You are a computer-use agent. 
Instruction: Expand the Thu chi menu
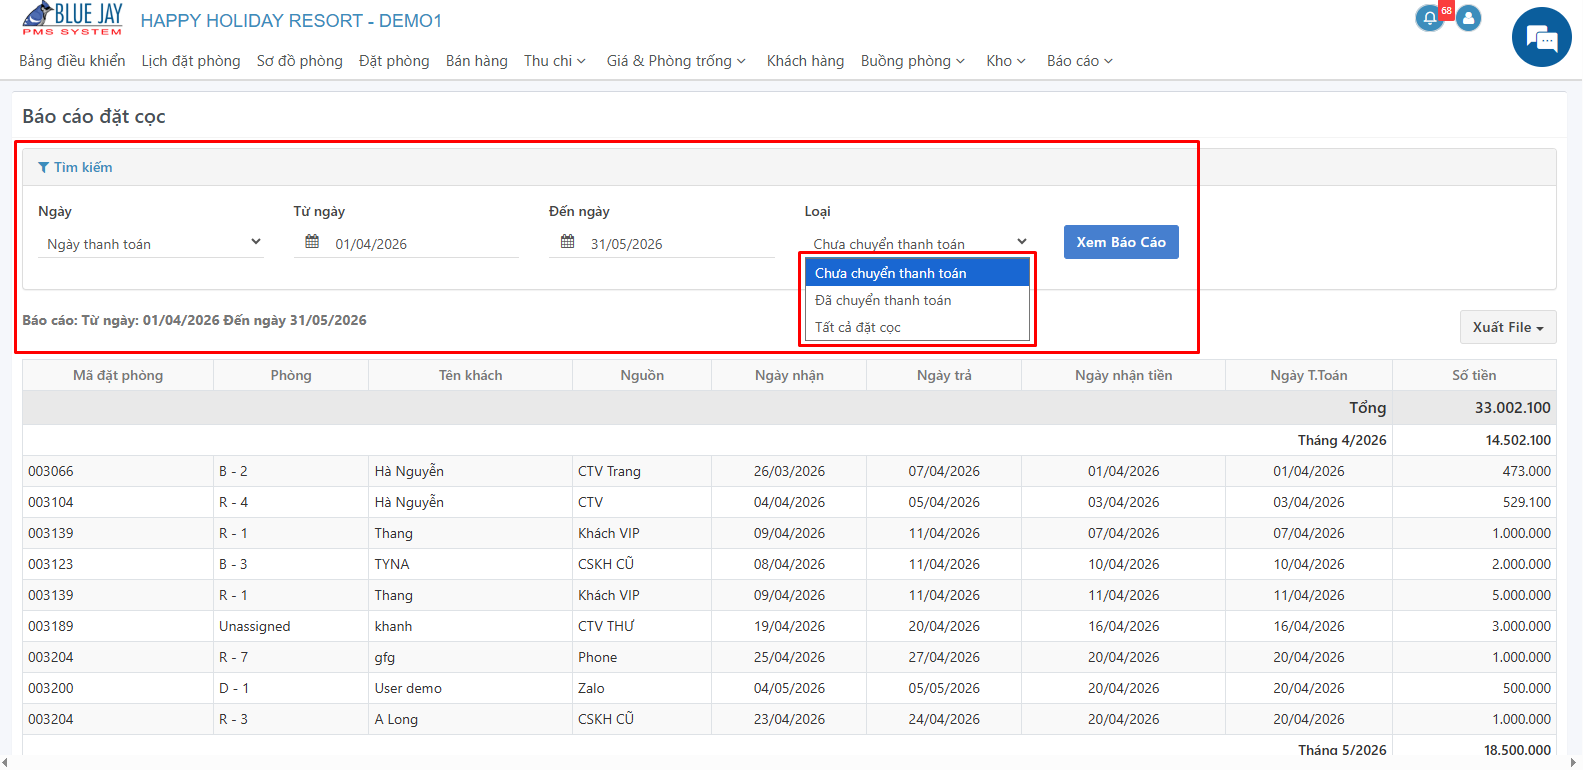[555, 61]
